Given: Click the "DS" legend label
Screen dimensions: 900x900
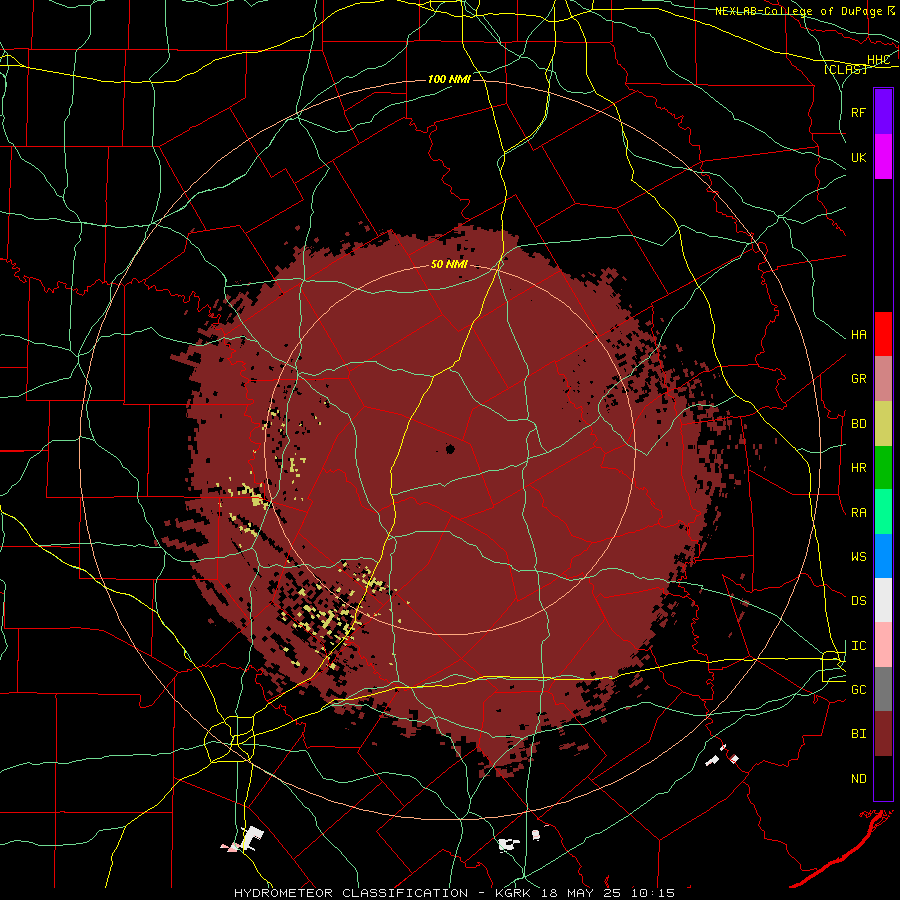Looking at the screenshot, I should (858, 601).
